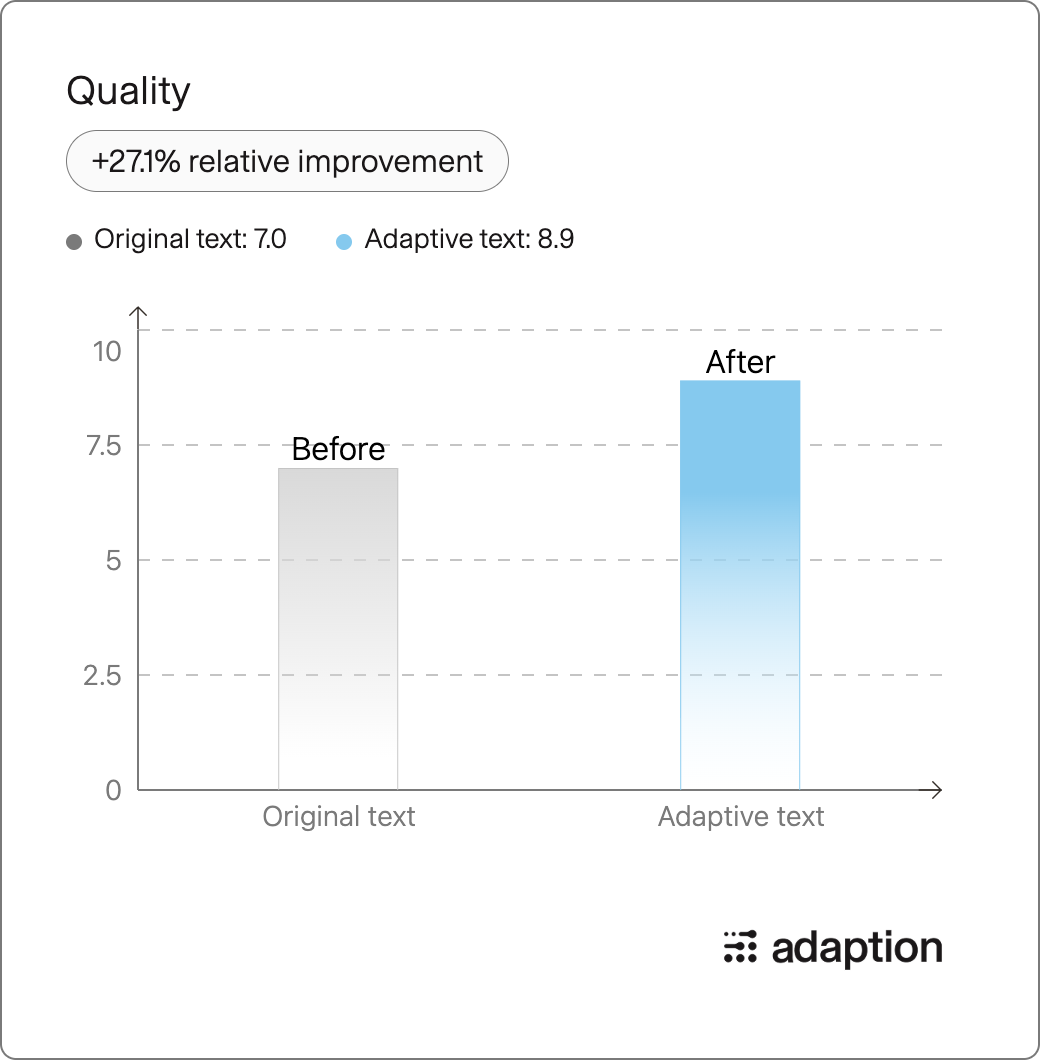Click the adaption logo icon
This screenshot has height=1060, width=1040.
[740, 946]
